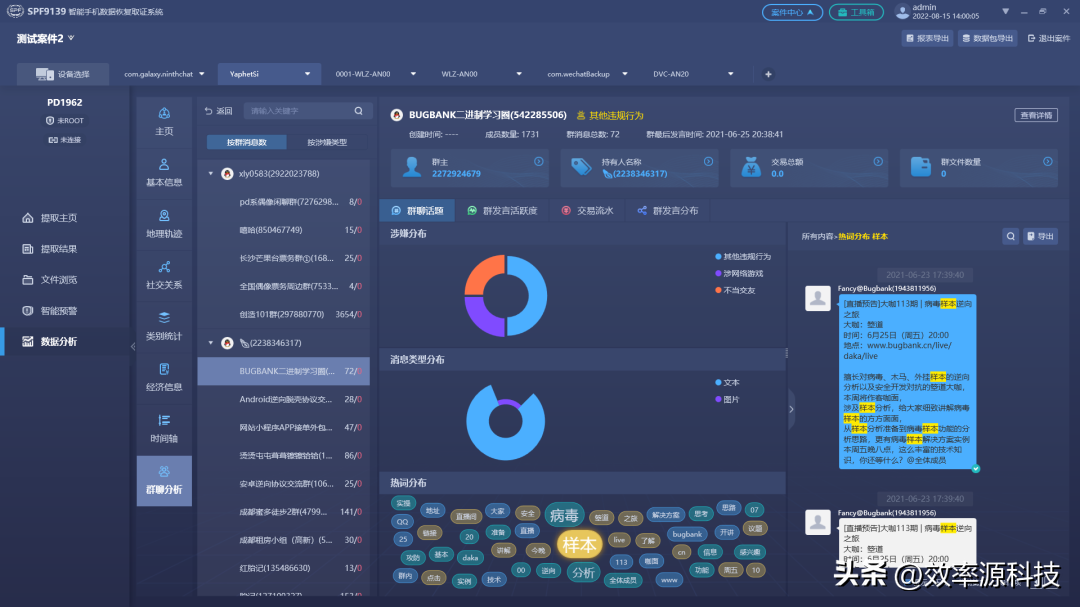Open the 设备选择 tab

coord(63,74)
